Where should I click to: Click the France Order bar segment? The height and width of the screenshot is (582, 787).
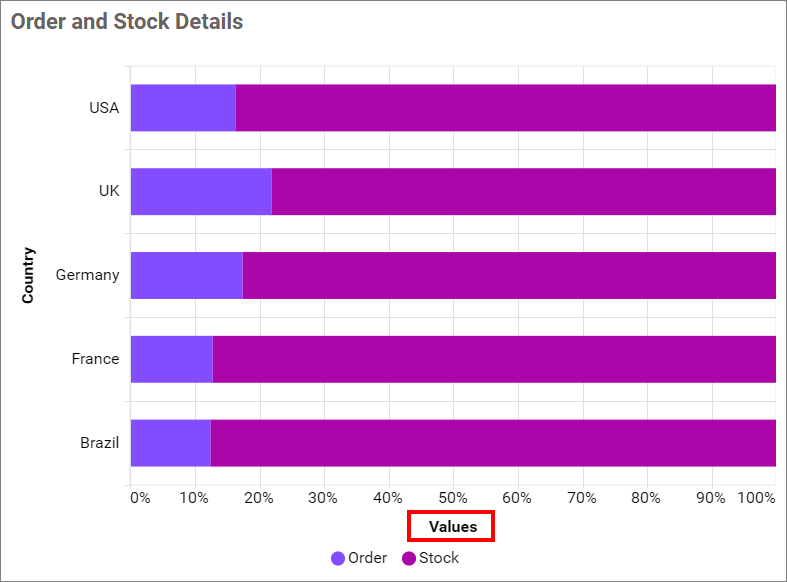(171, 359)
